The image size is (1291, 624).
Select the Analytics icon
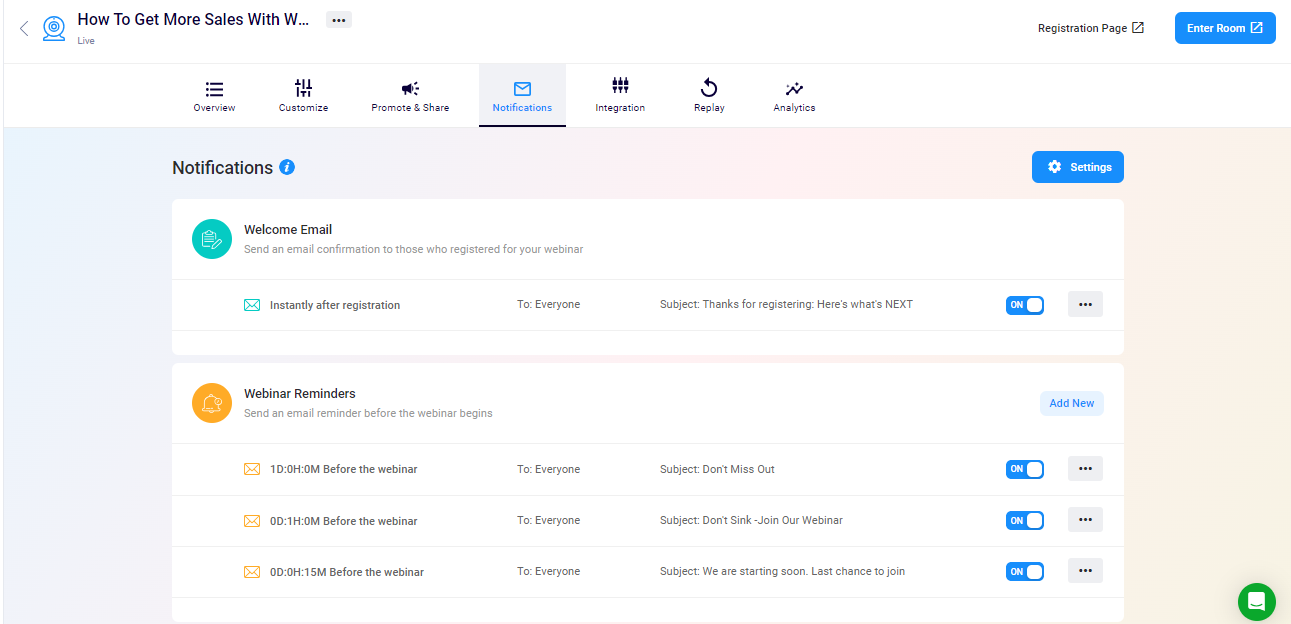point(793,86)
